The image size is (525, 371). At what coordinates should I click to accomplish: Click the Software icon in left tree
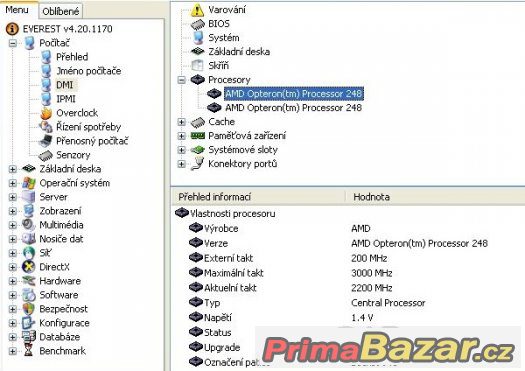tap(29, 295)
